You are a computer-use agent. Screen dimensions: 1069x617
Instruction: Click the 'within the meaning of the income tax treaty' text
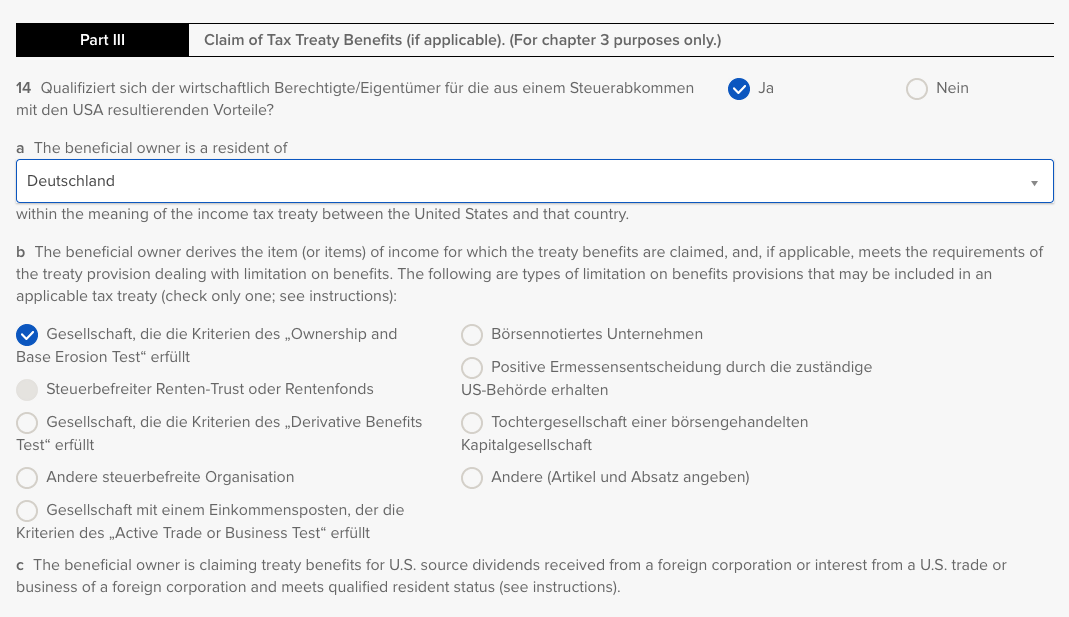click(322, 214)
